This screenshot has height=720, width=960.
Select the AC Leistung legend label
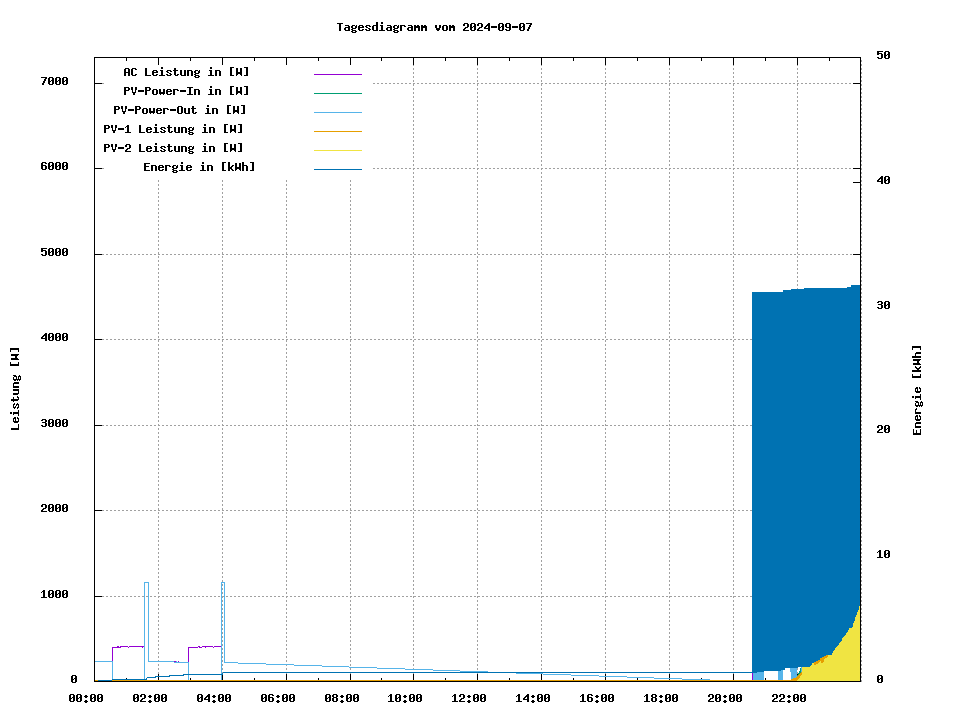pyautogui.click(x=186, y=72)
